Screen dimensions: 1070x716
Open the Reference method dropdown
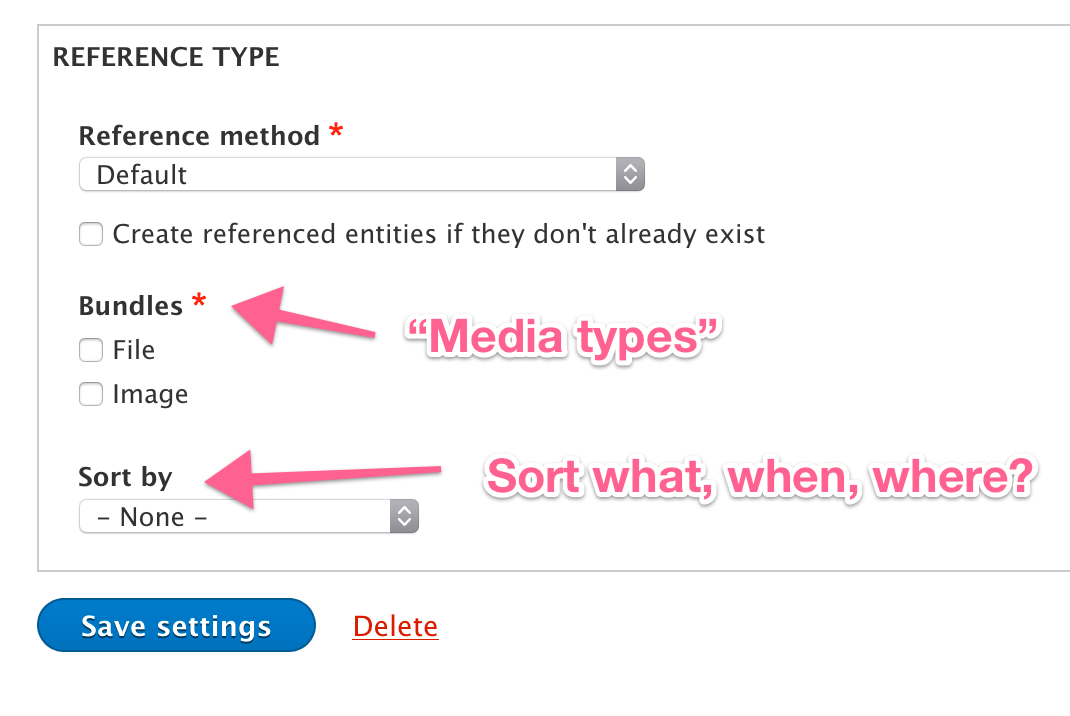362,175
